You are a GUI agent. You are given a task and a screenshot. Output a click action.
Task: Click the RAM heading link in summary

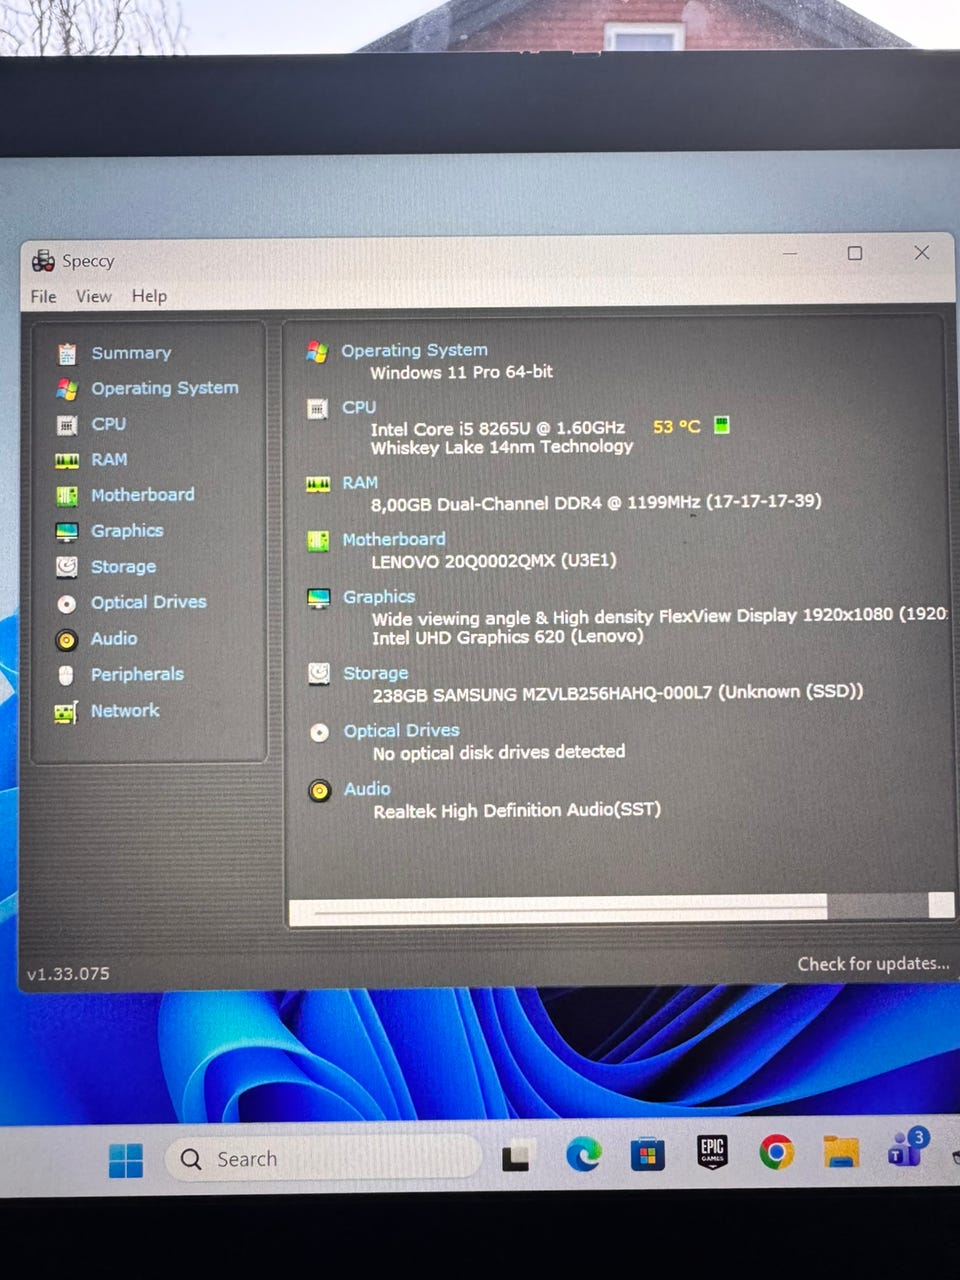(x=360, y=483)
